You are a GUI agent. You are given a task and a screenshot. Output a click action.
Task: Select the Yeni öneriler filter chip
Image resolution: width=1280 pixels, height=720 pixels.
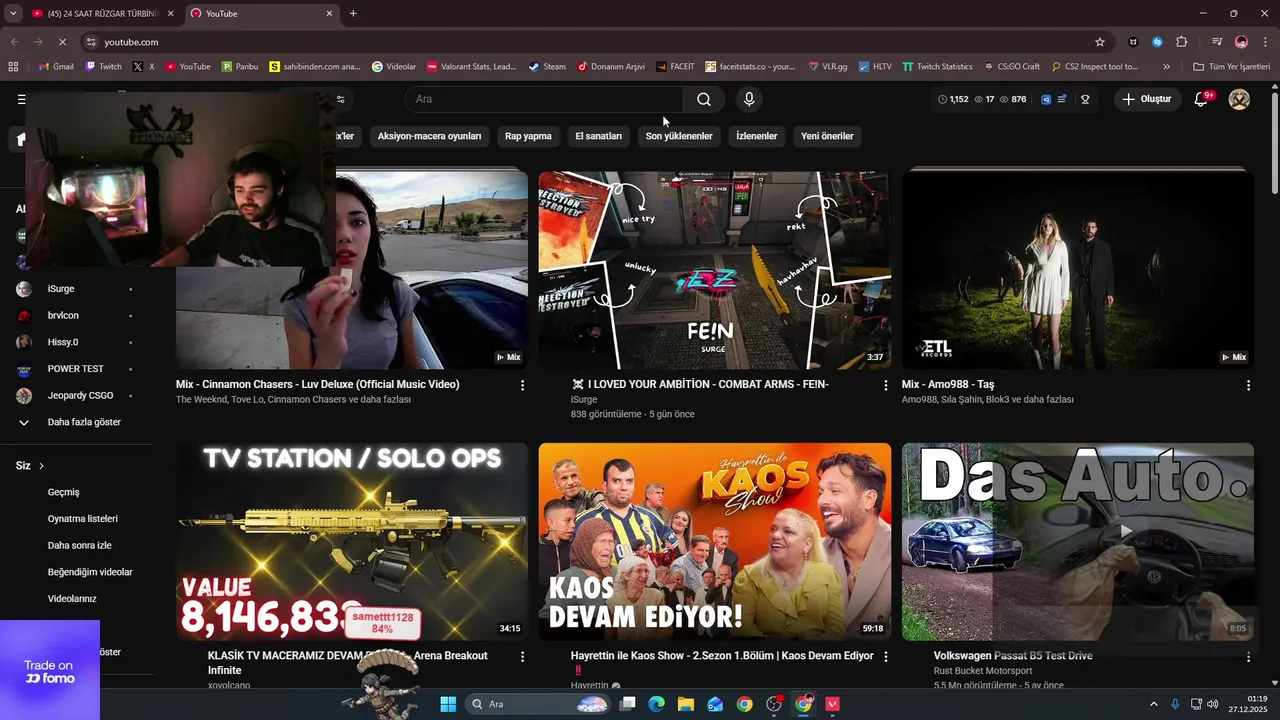click(x=827, y=136)
